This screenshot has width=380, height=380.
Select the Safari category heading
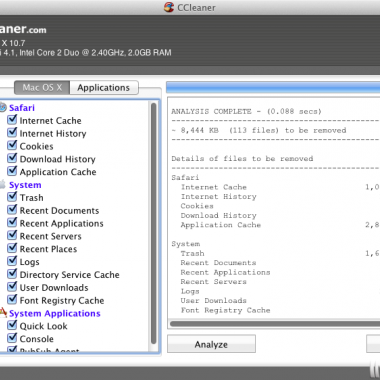22,108
